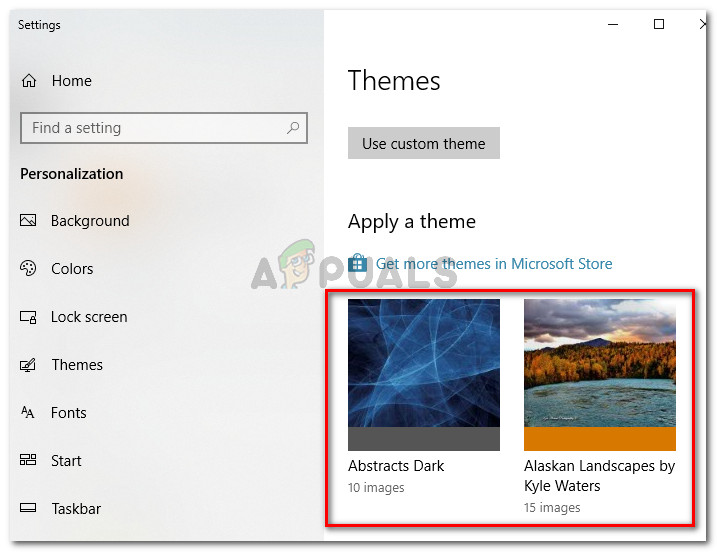Minimize the Settings window
Image resolution: width=717 pixels, height=552 pixels.
(x=613, y=24)
